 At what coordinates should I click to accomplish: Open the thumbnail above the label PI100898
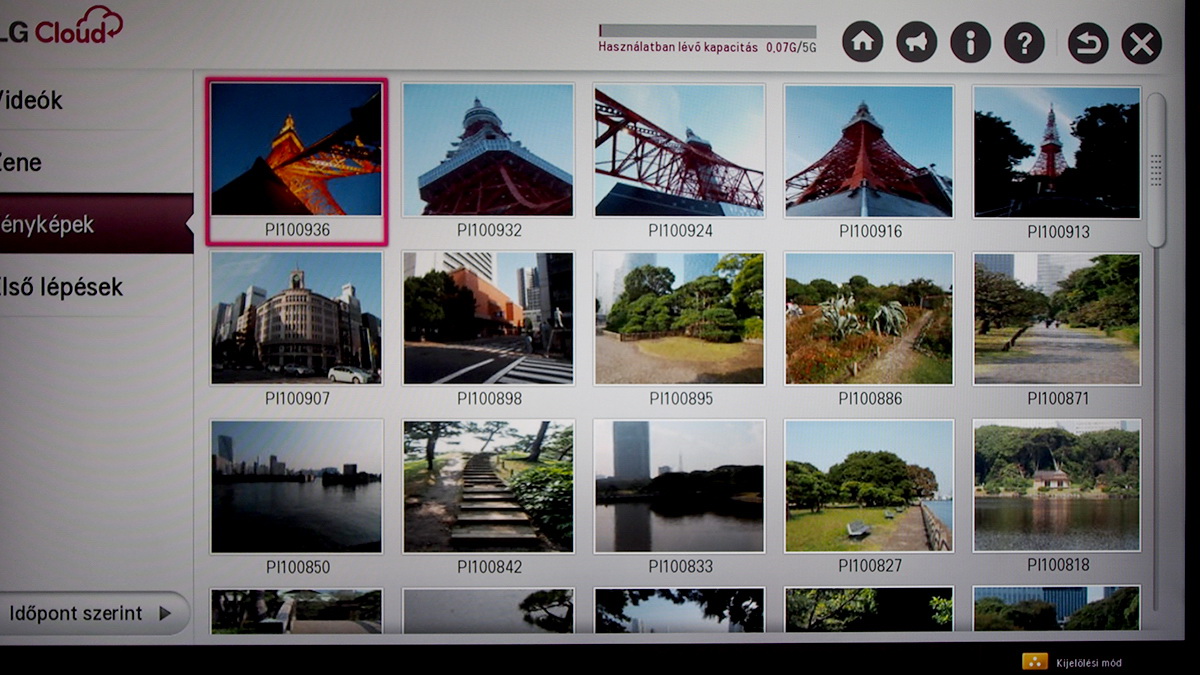(x=488, y=317)
